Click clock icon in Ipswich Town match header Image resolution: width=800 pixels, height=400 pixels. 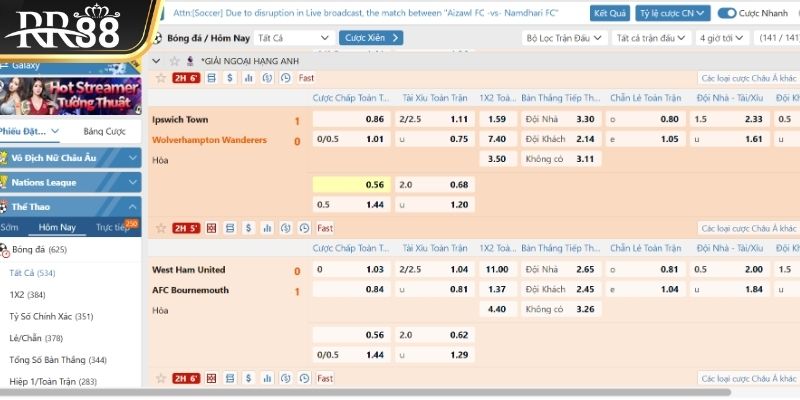(286, 78)
